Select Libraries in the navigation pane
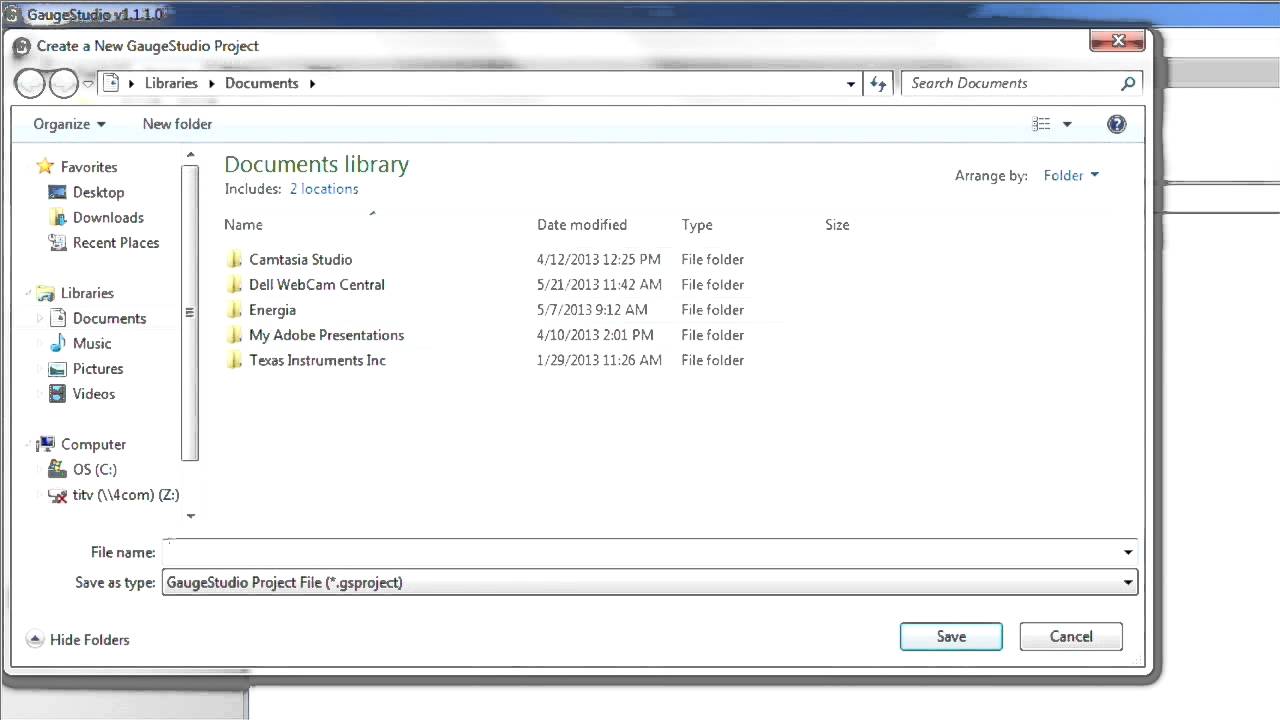The height and width of the screenshot is (720, 1280). coord(87,293)
